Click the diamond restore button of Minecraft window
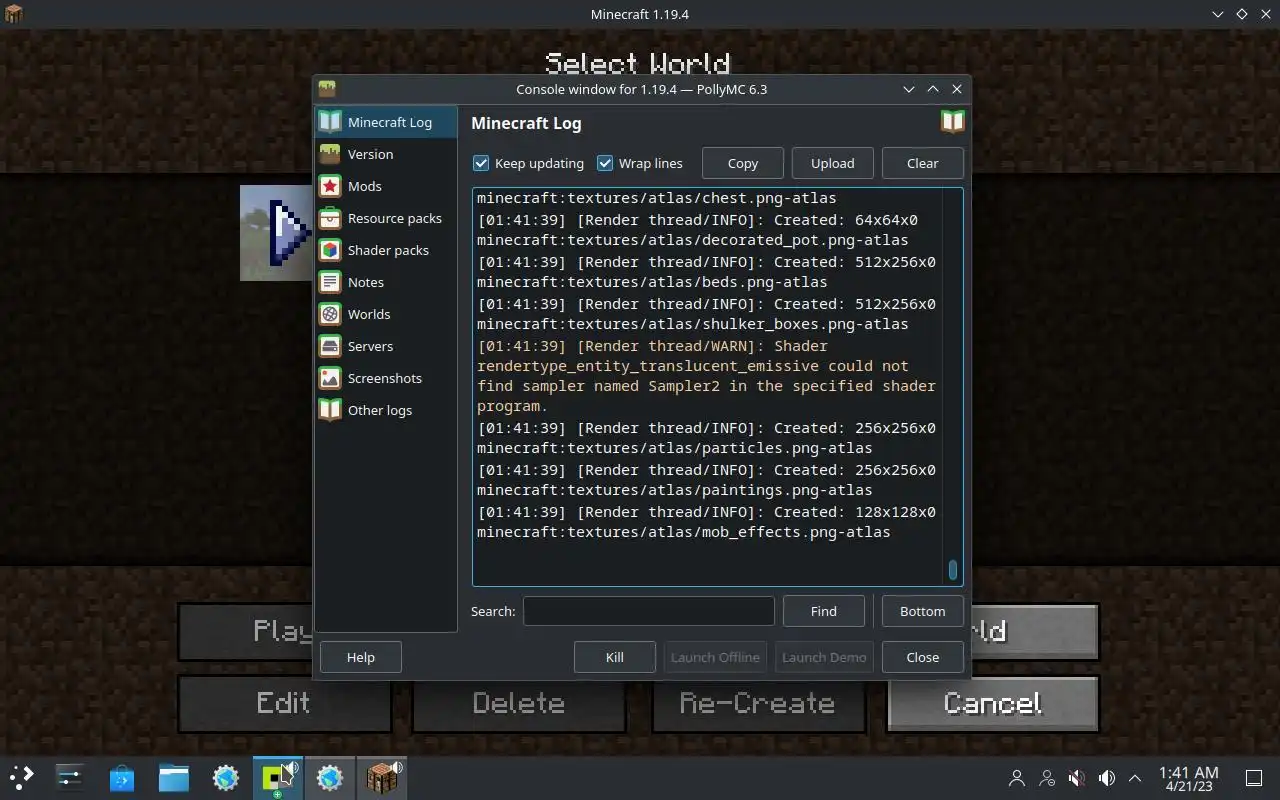 1242,14
